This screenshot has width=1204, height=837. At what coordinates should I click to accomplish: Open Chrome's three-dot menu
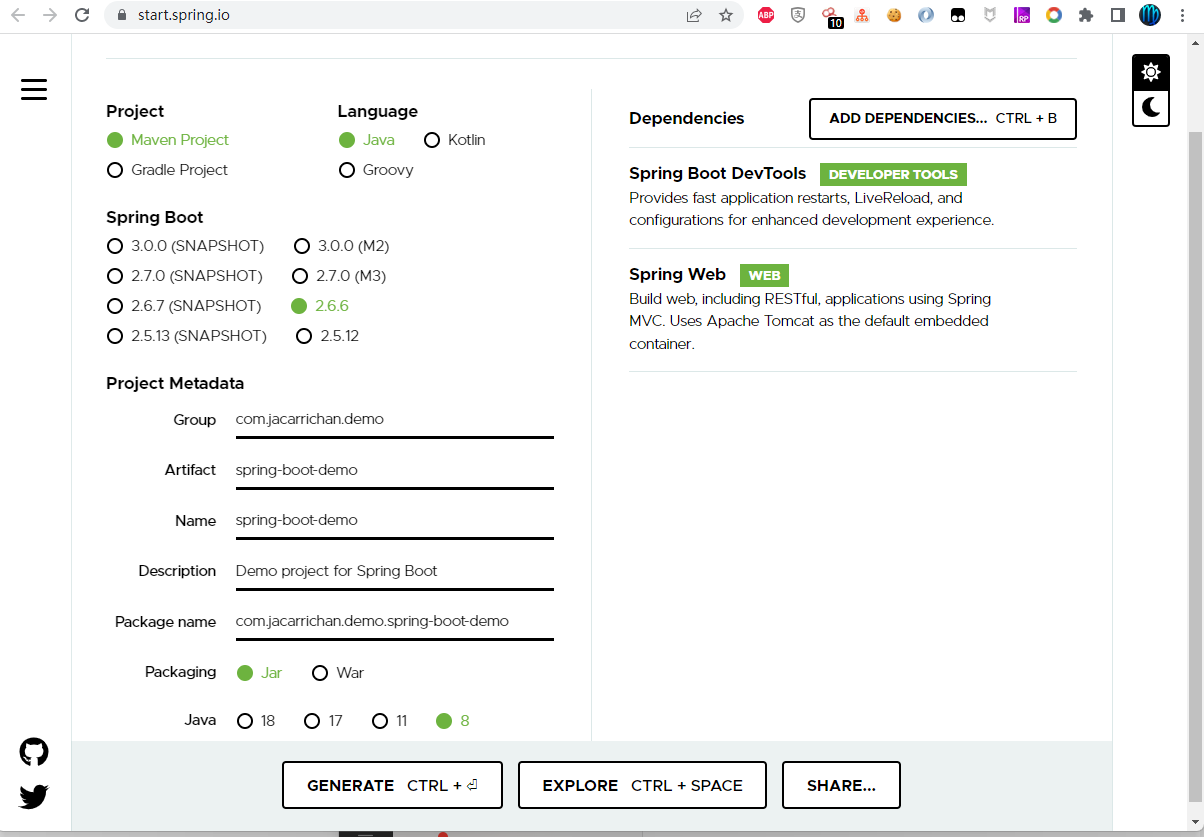point(1183,15)
